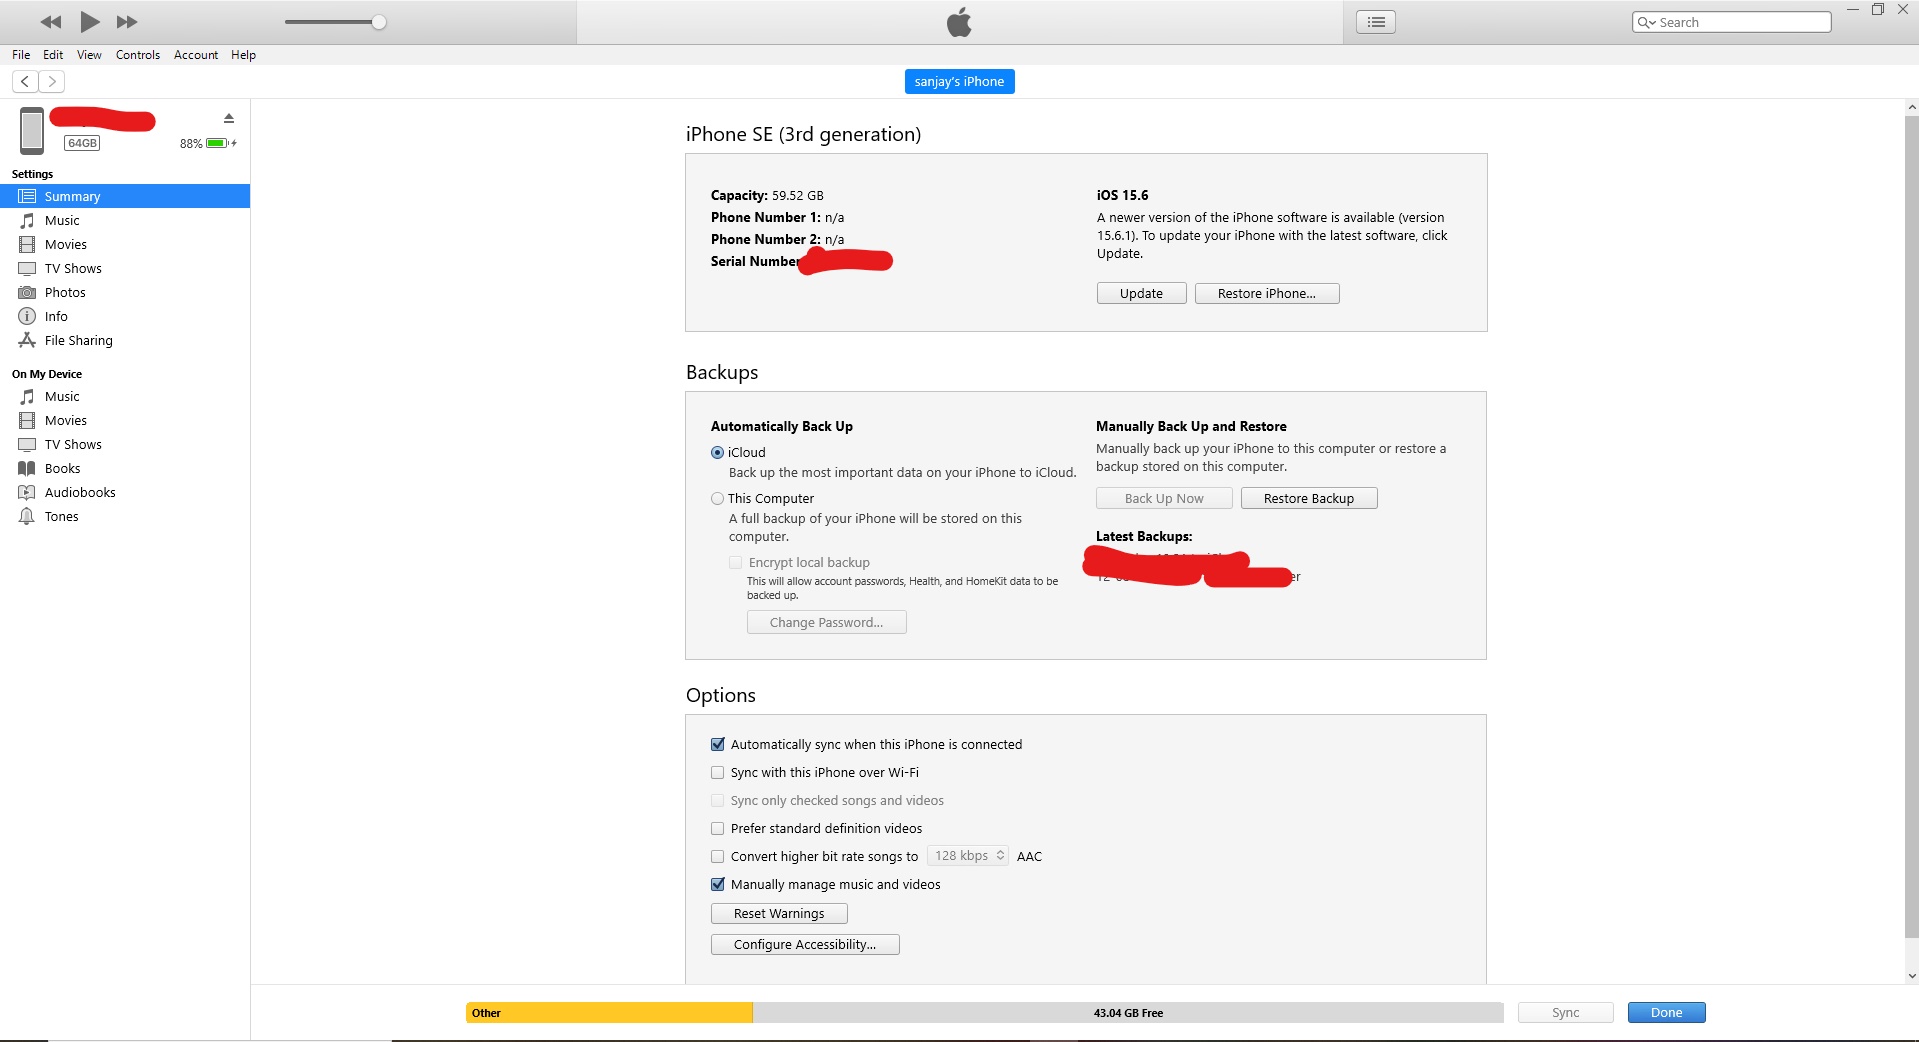Select the iCloud backup radio button

[717, 452]
